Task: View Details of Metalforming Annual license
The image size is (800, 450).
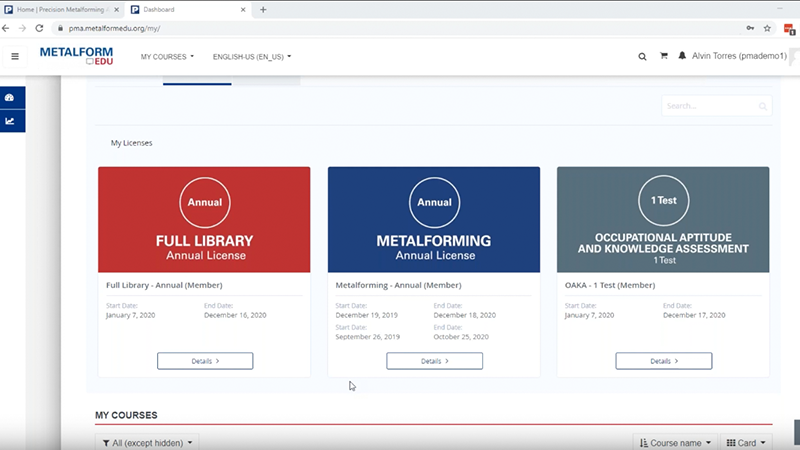Action: (x=434, y=361)
